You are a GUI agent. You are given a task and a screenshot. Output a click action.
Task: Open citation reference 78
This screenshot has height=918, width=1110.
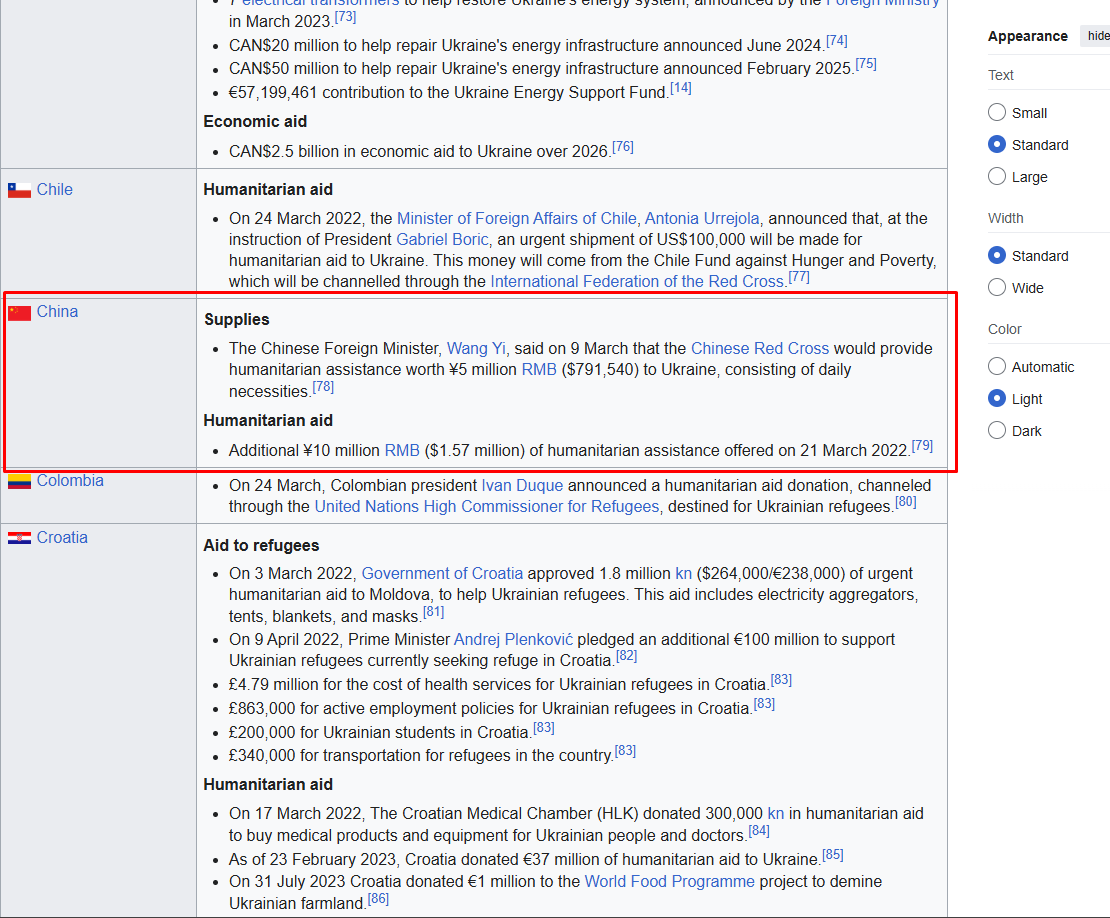coord(323,386)
